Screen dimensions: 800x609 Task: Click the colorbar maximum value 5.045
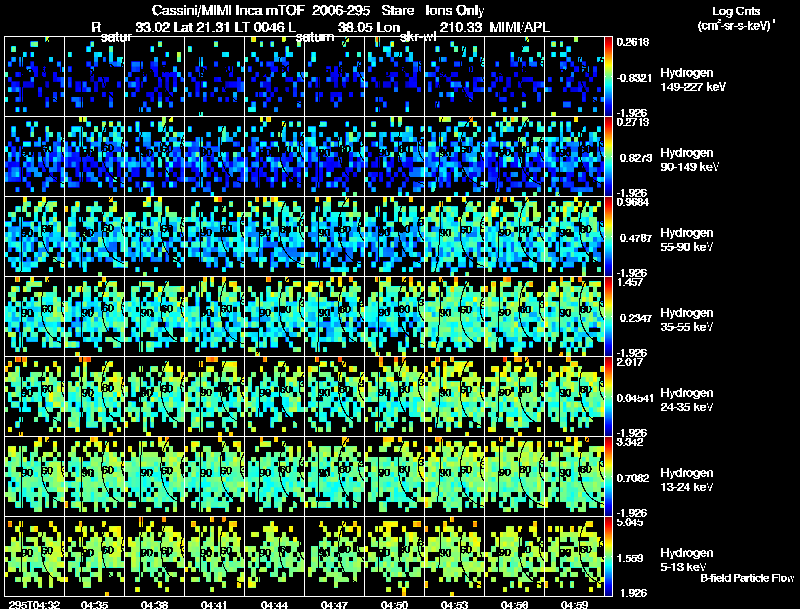pos(630,522)
